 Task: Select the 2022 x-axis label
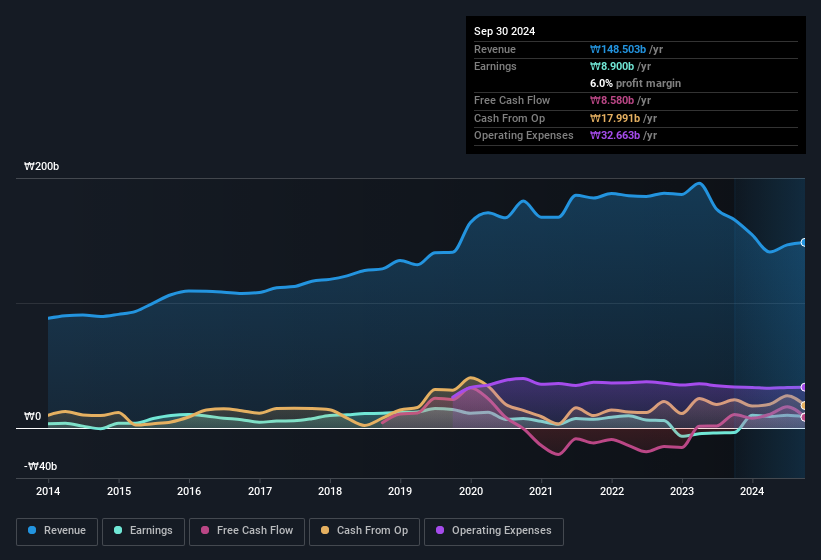click(x=612, y=491)
